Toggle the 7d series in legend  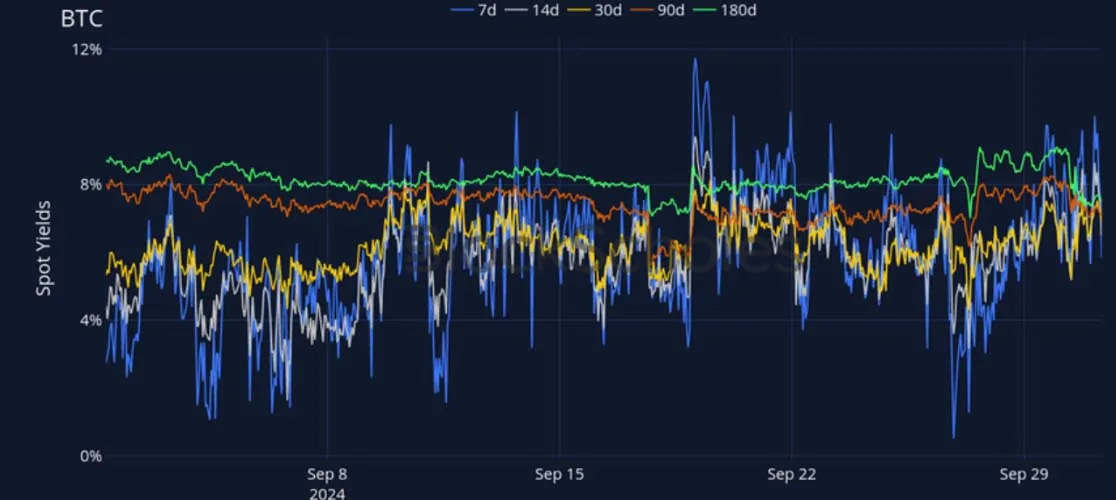click(474, 10)
